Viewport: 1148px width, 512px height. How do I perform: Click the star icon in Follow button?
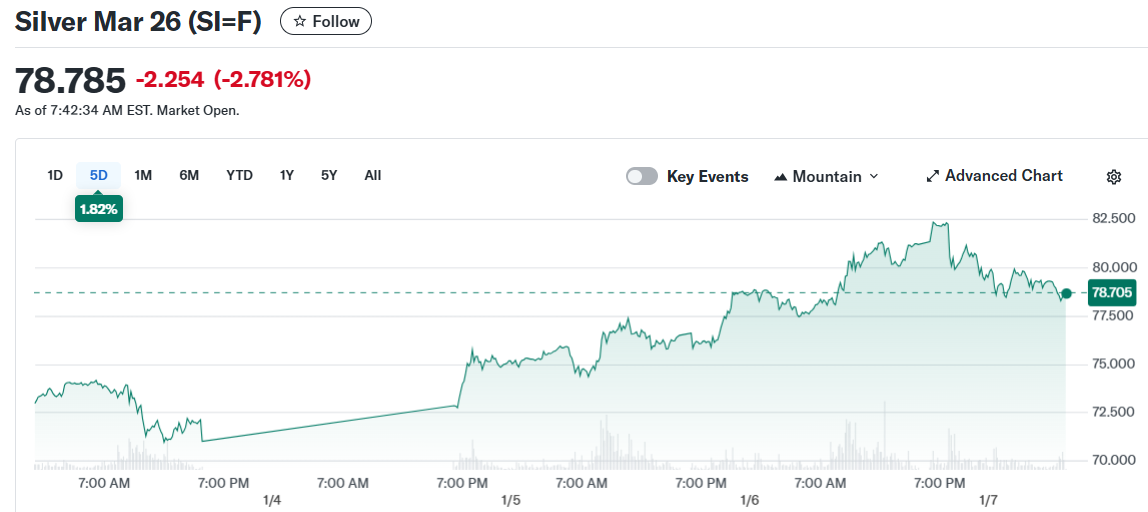point(299,22)
